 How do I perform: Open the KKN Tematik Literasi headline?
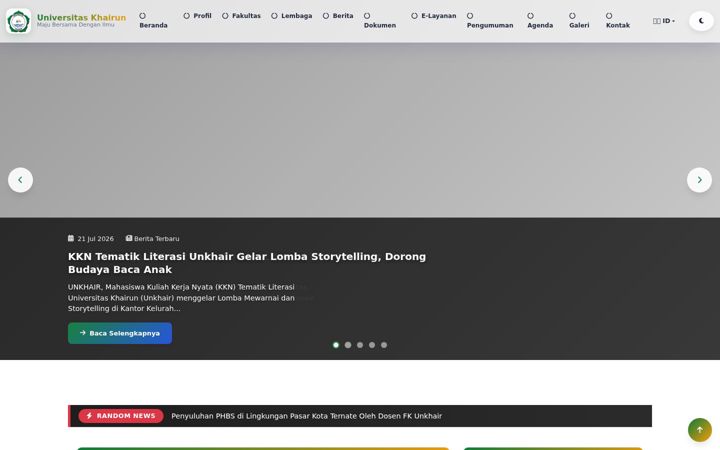(x=247, y=263)
